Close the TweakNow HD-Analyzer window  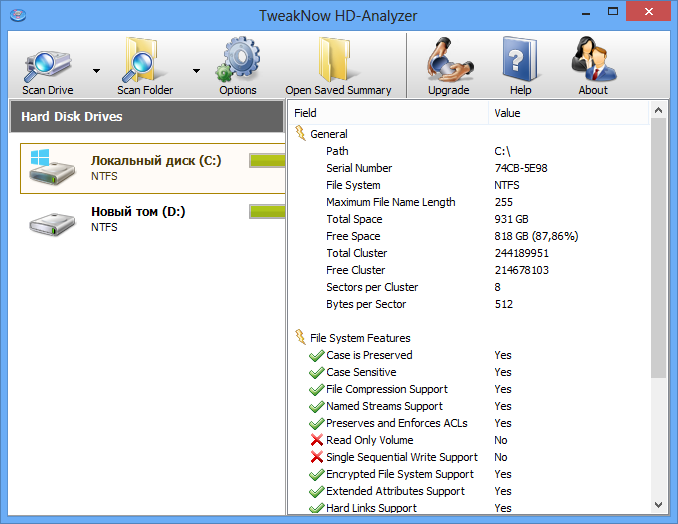point(649,12)
